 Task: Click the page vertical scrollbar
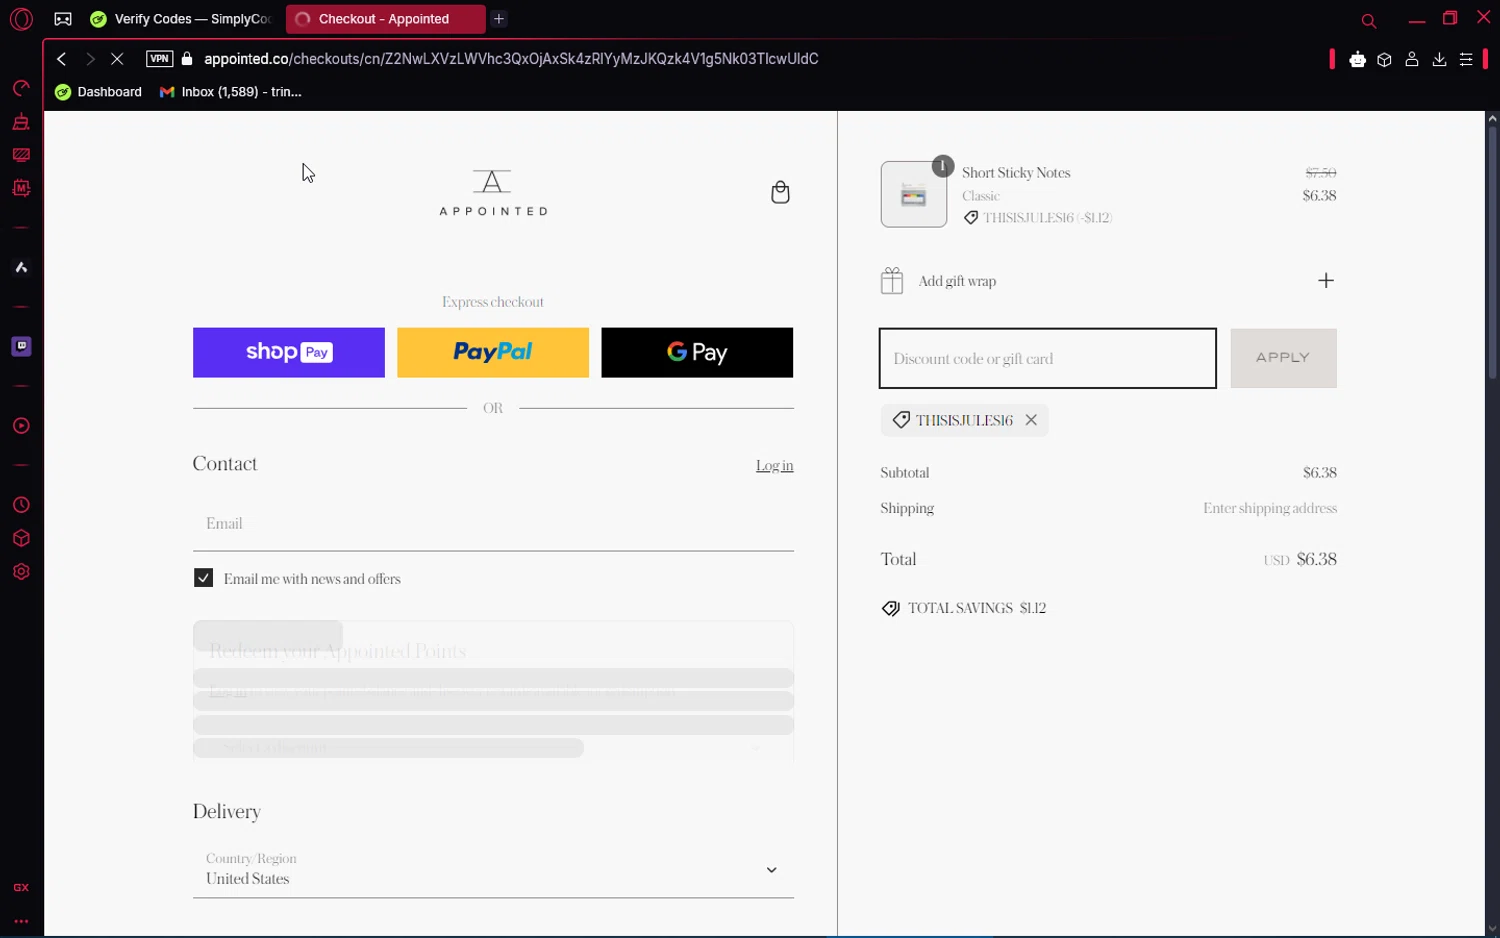tap(1491, 252)
